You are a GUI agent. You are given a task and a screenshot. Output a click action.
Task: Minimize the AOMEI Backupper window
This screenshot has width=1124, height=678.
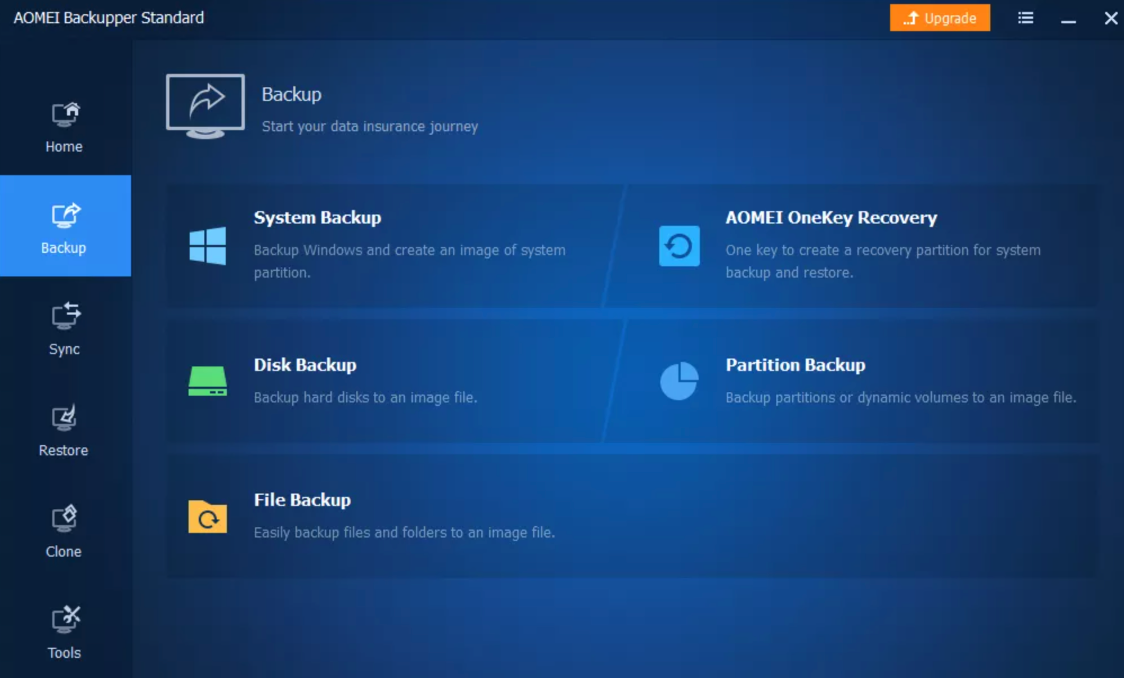tap(1069, 19)
